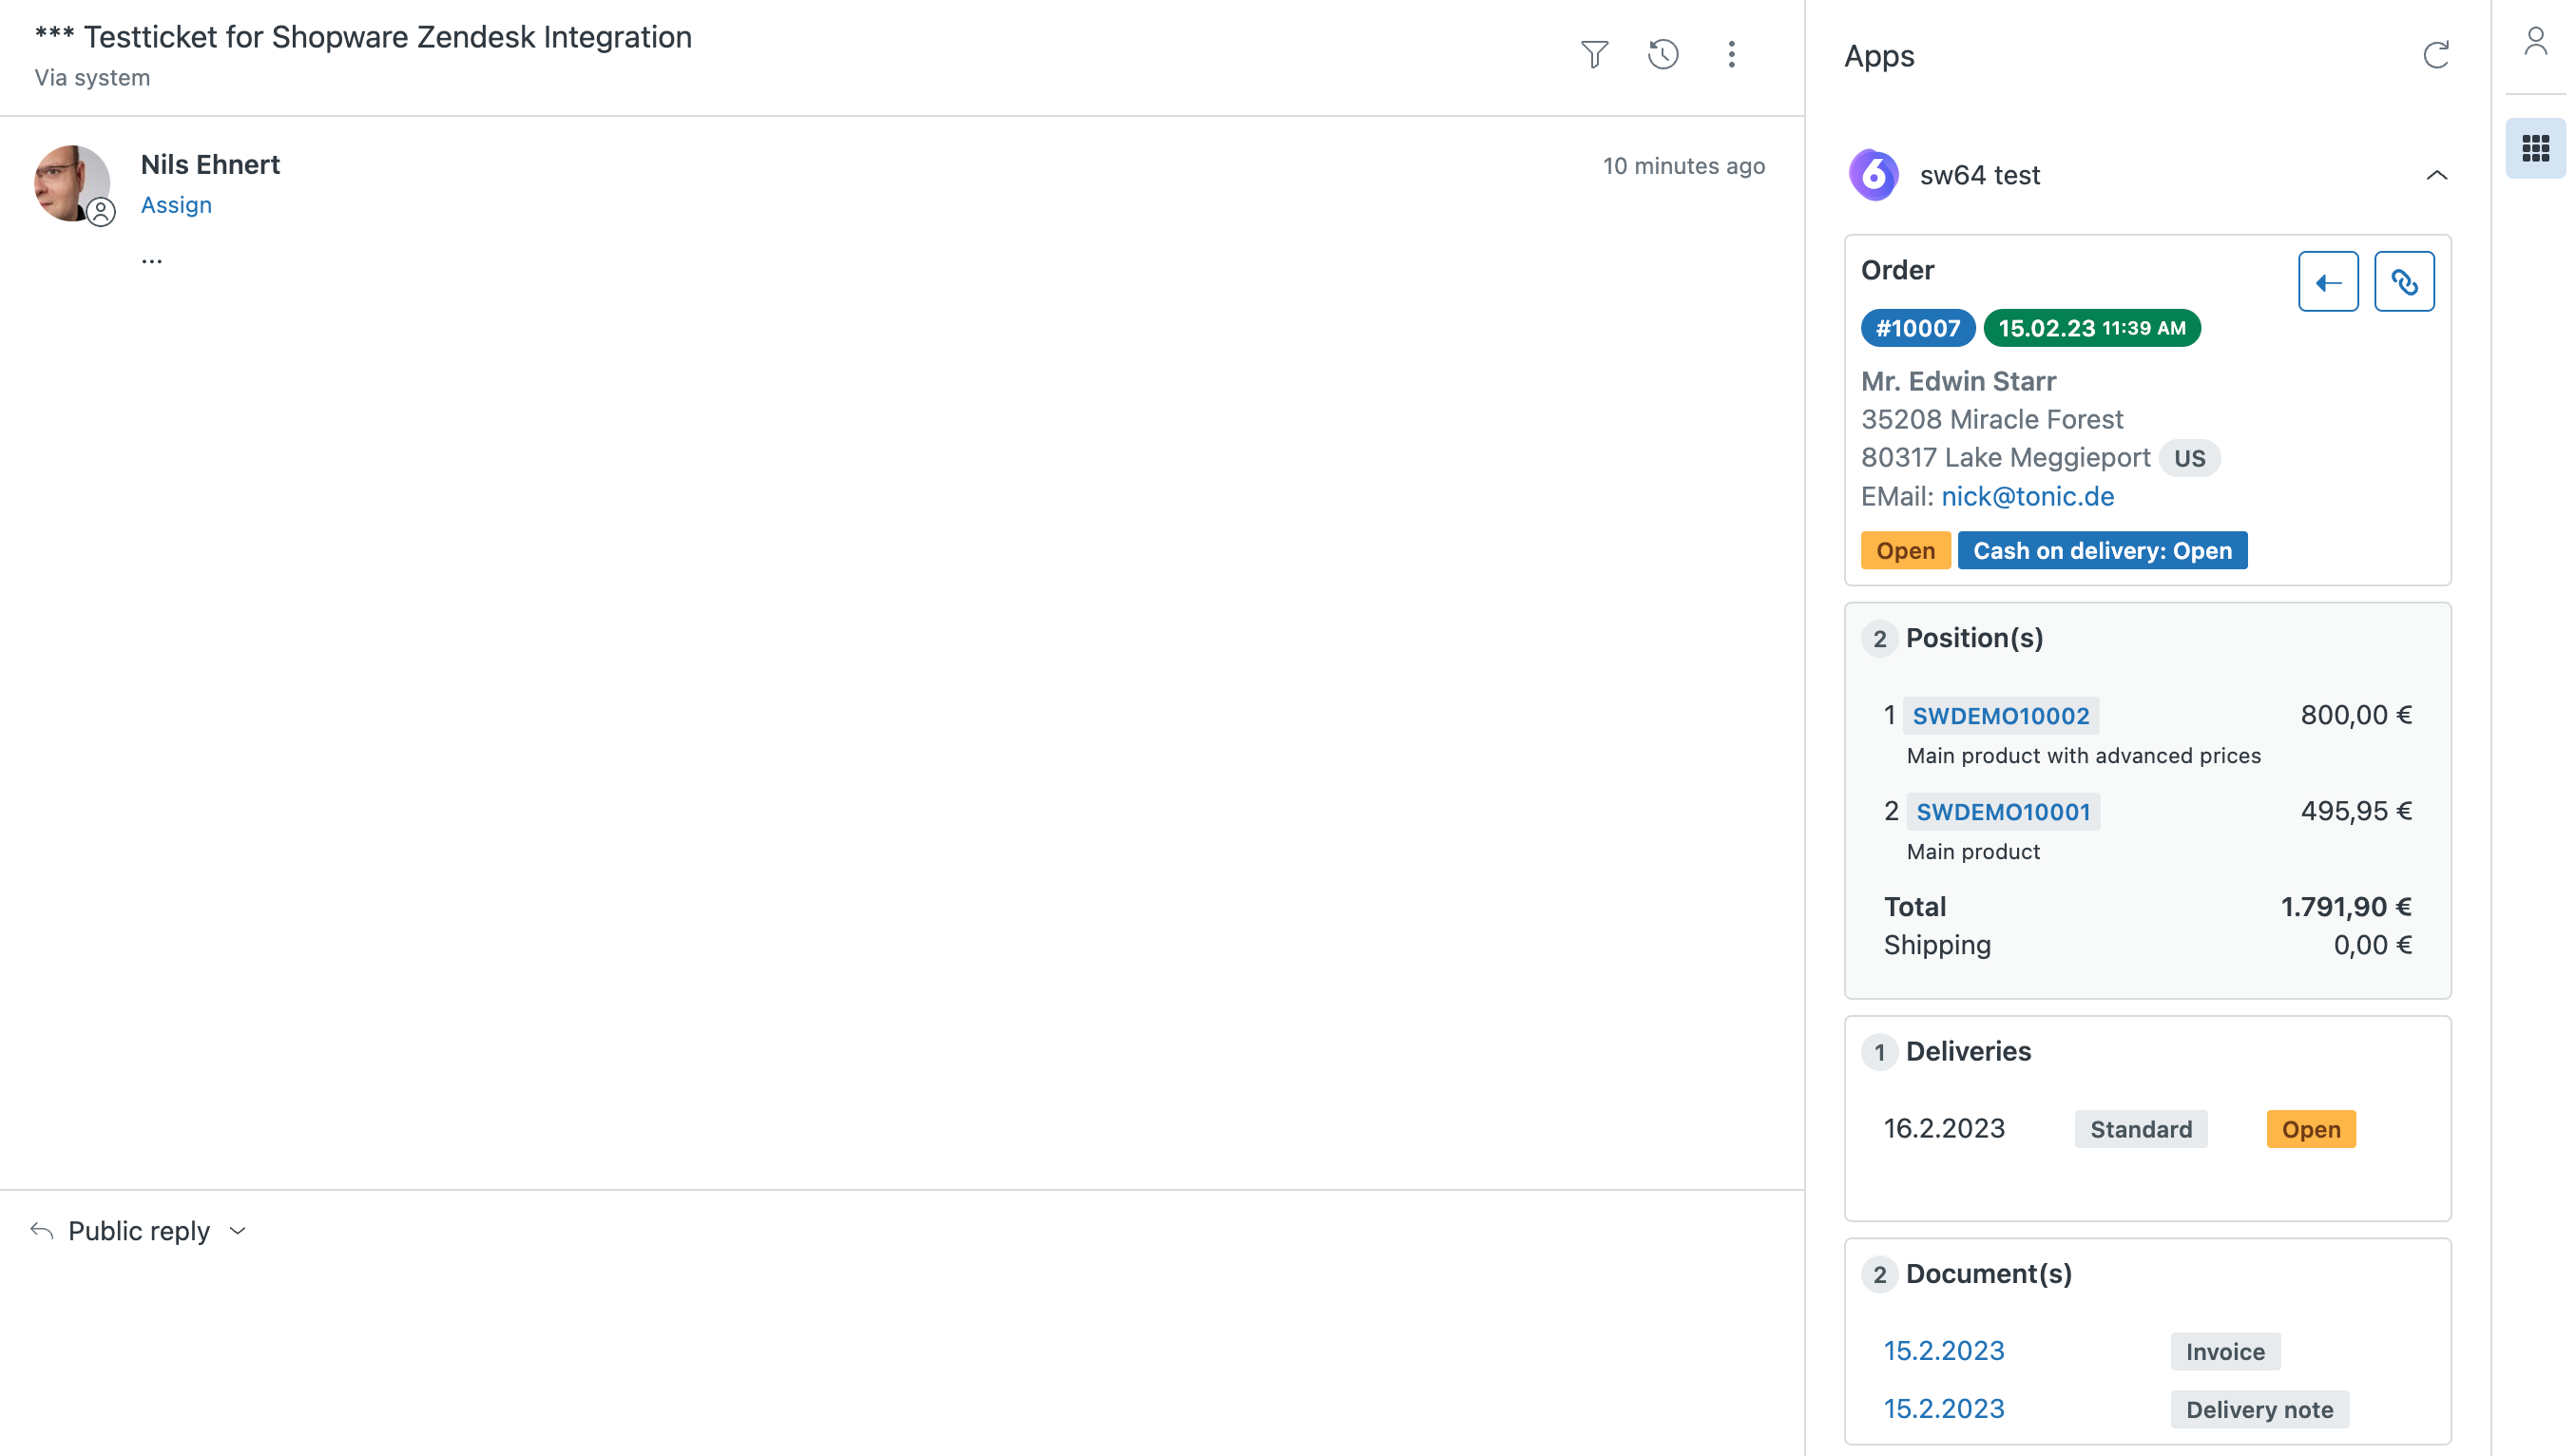Click the US country badge
Viewport: 2576px width, 1456px height.
(x=2189, y=458)
